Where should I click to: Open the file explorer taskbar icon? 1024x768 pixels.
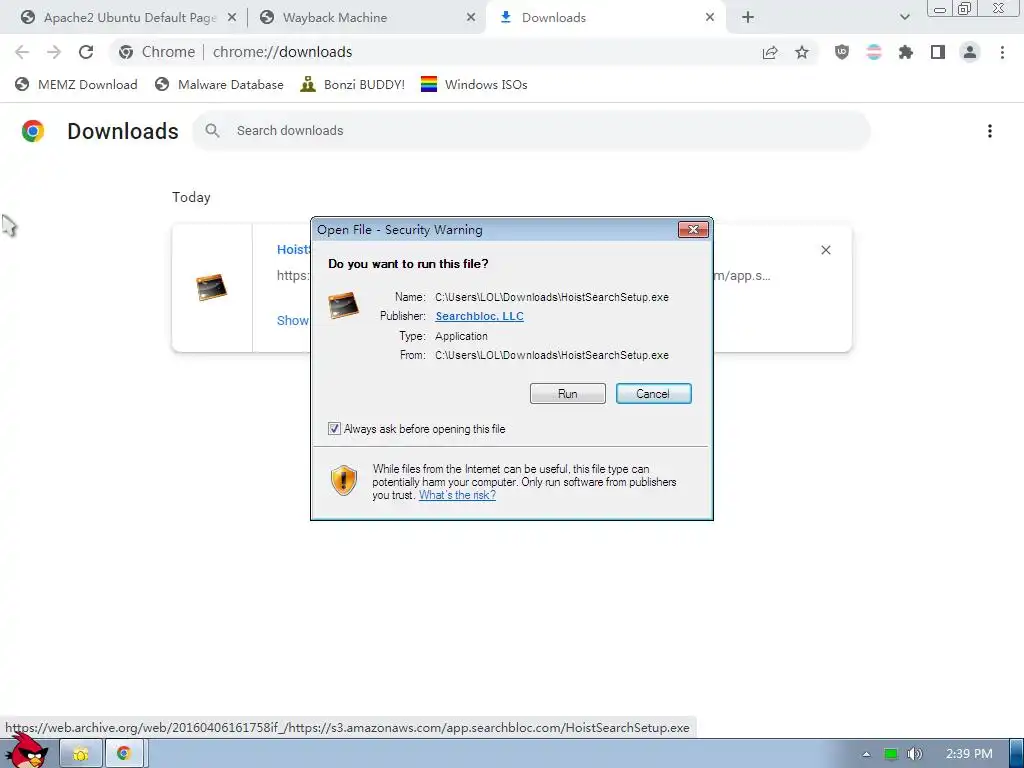81,754
